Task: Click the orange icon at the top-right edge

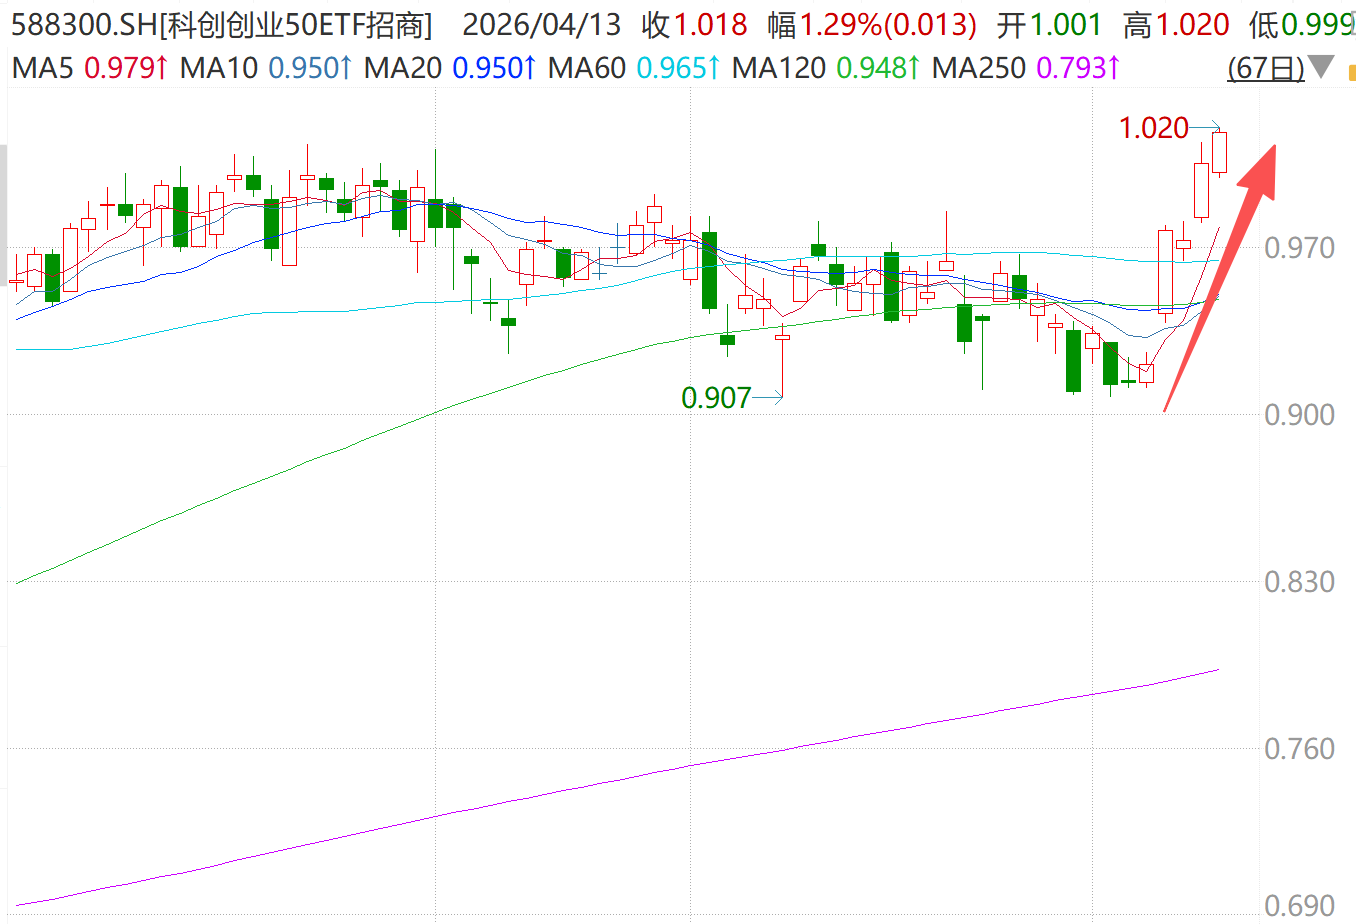Action: [1351, 70]
